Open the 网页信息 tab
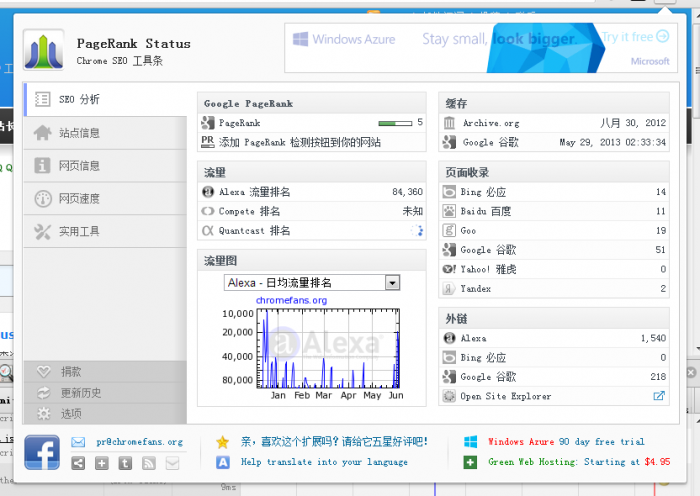The image size is (700, 496). click(x=106, y=166)
